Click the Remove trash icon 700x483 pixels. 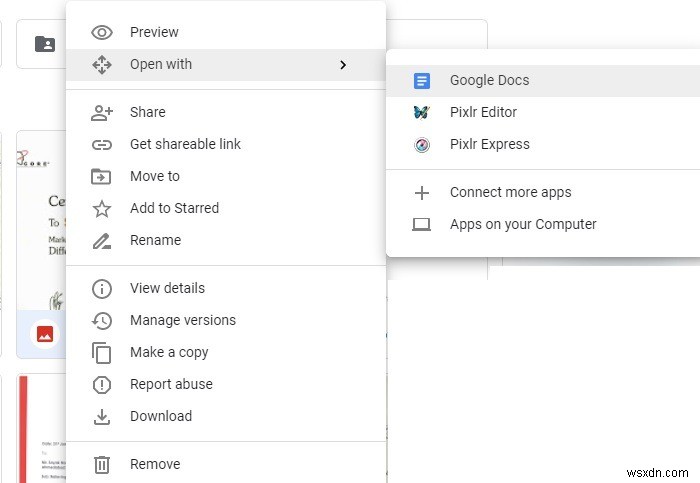click(102, 465)
